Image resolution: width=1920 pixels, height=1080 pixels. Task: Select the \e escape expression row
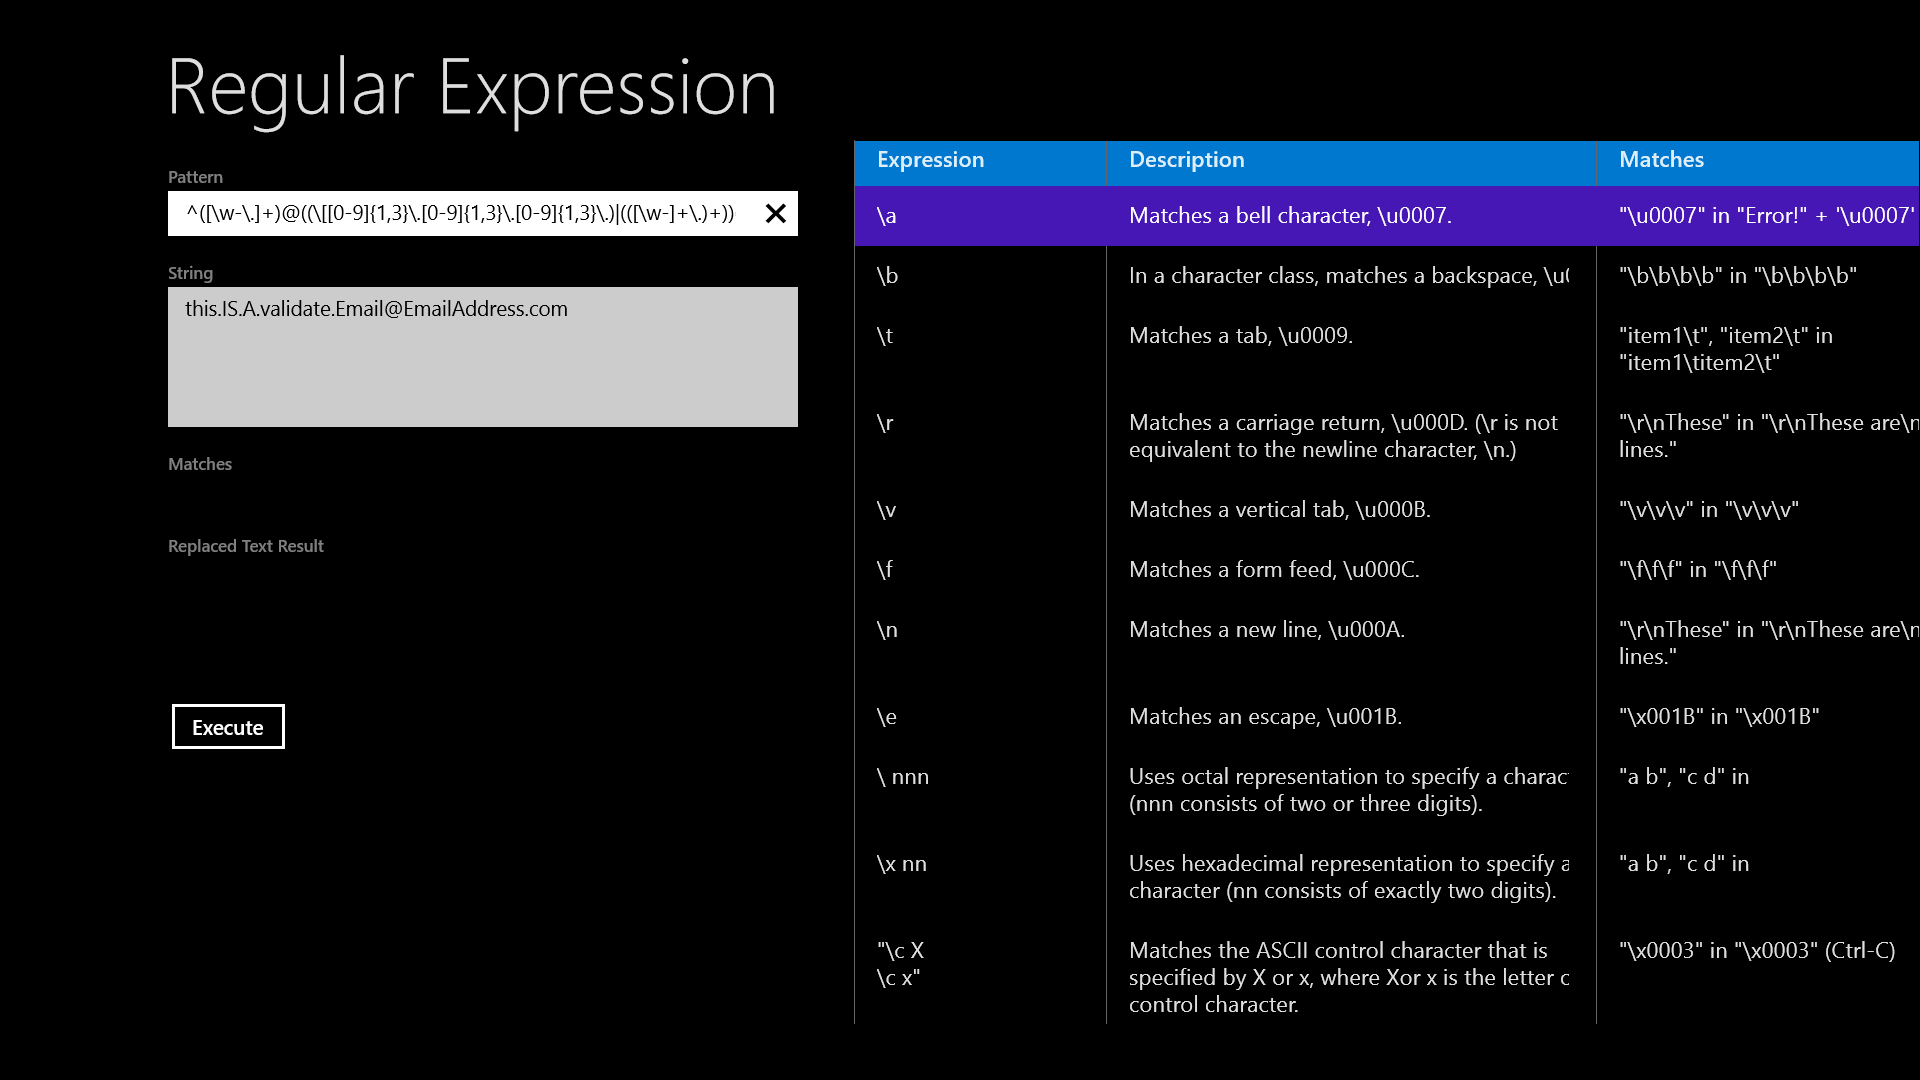1289,716
